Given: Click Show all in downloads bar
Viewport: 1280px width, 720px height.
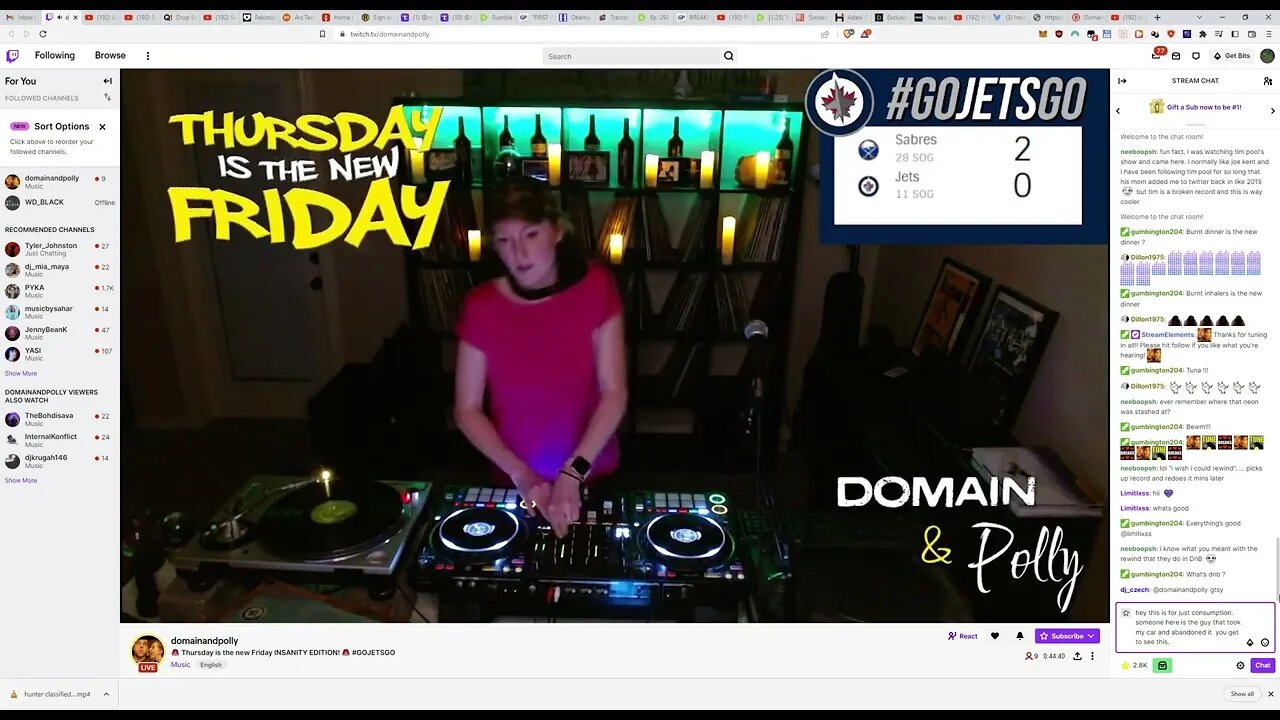Looking at the screenshot, I should click(1242, 694).
